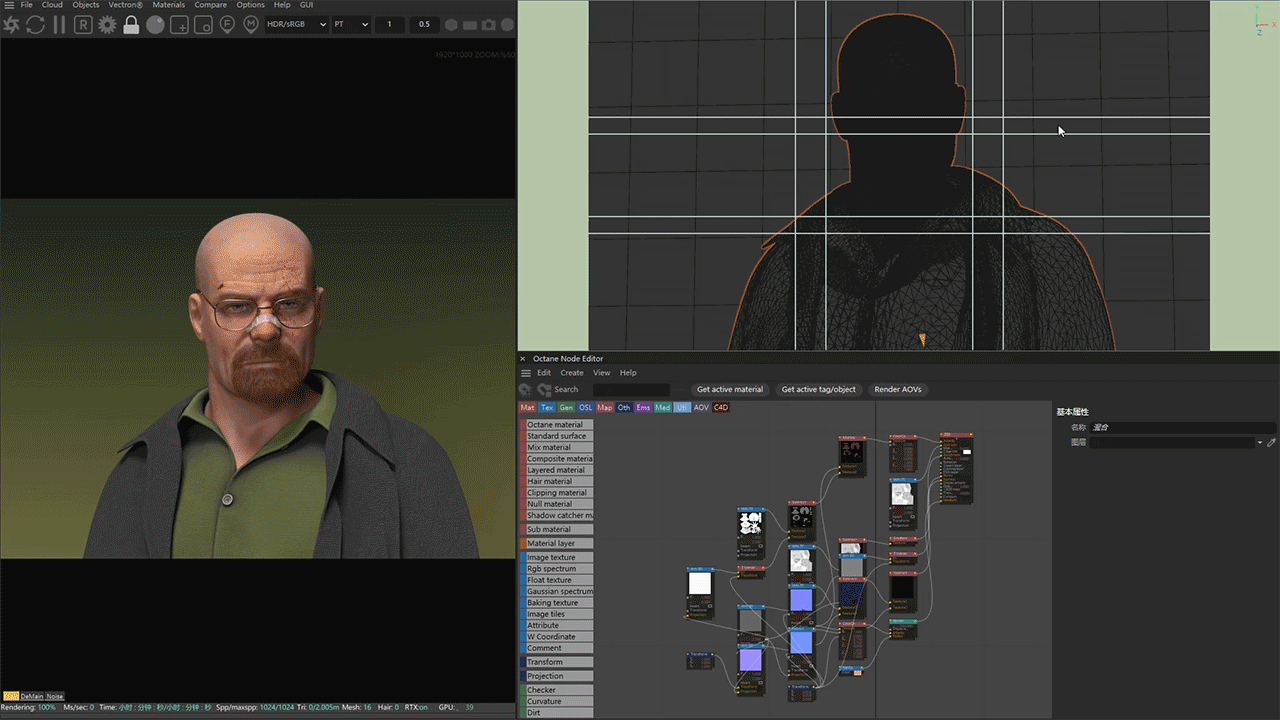Click the greyed hexagon toolbar icon
This screenshot has width=1280, height=720.
[x=452, y=24]
